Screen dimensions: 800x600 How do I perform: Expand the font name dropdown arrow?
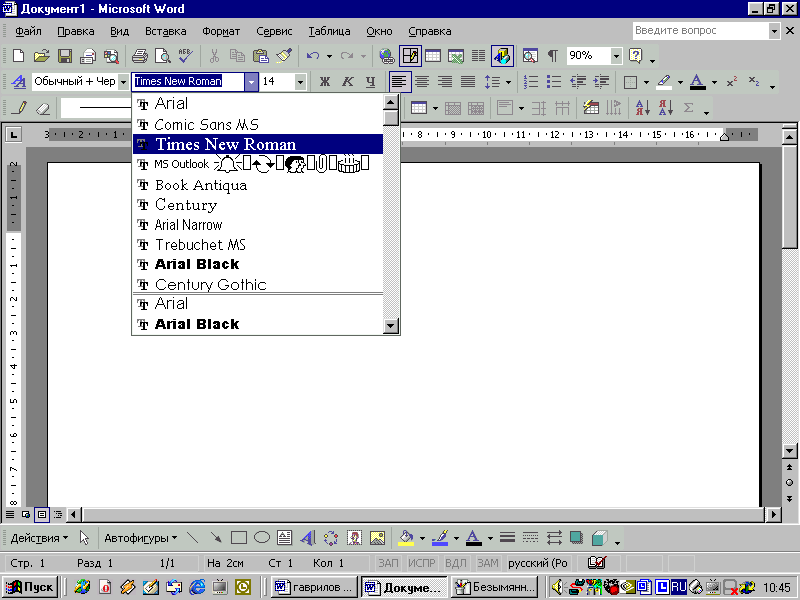pos(251,82)
